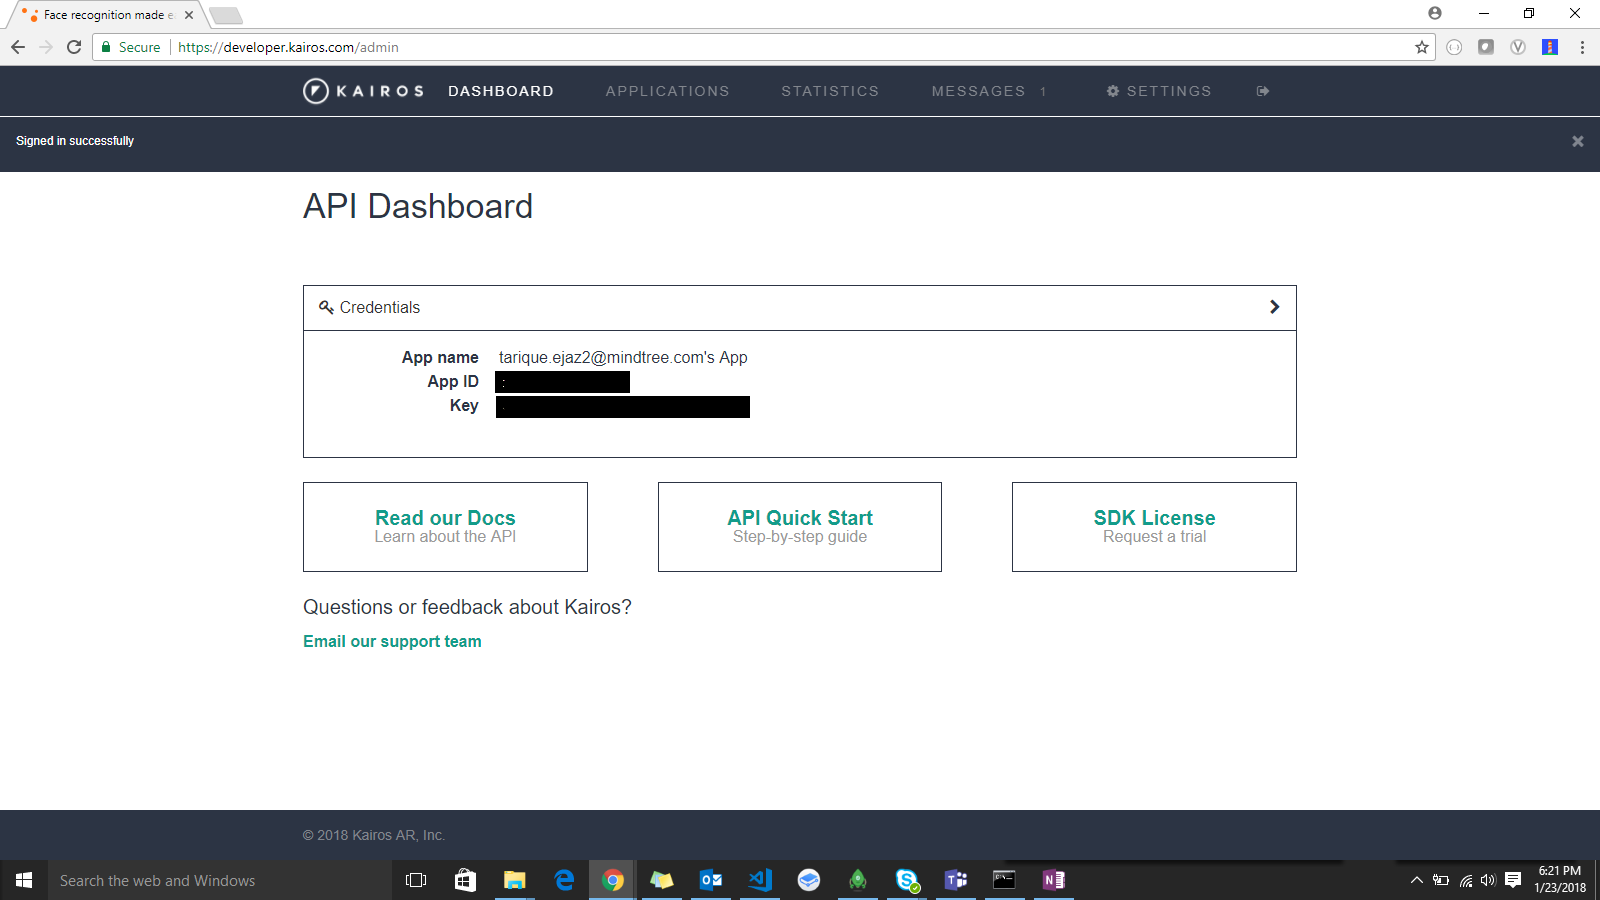Open the Action Center notifications icon
Screen dimensions: 1600x900
[1513, 880]
